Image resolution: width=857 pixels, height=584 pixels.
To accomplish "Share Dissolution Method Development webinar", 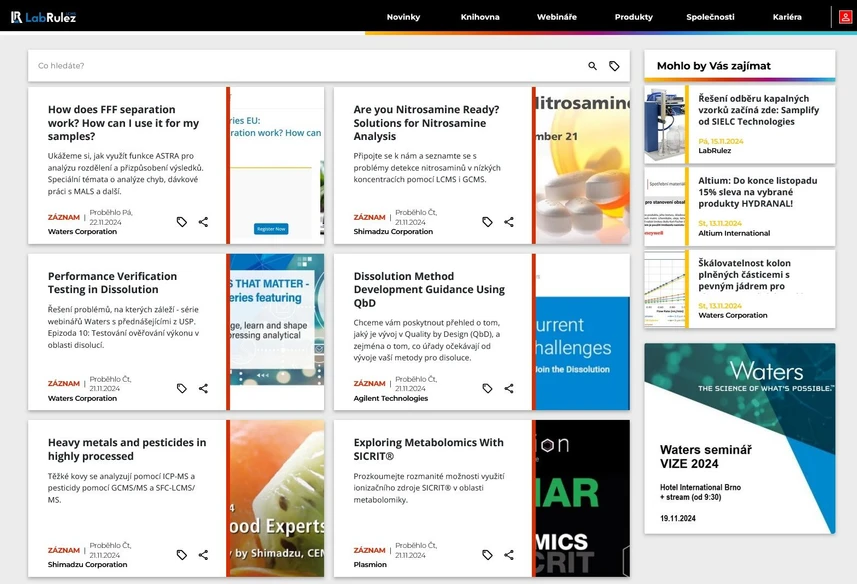I will (x=509, y=388).
